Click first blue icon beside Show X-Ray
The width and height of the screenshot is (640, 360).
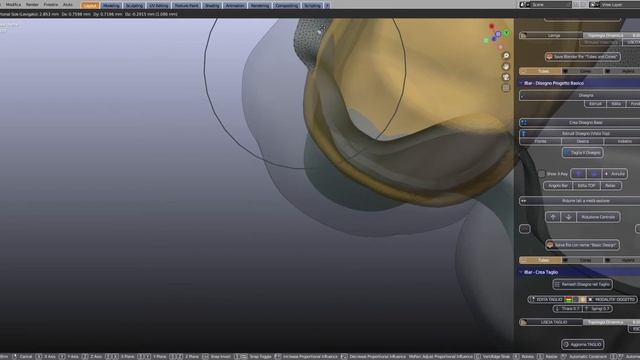(x=578, y=174)
